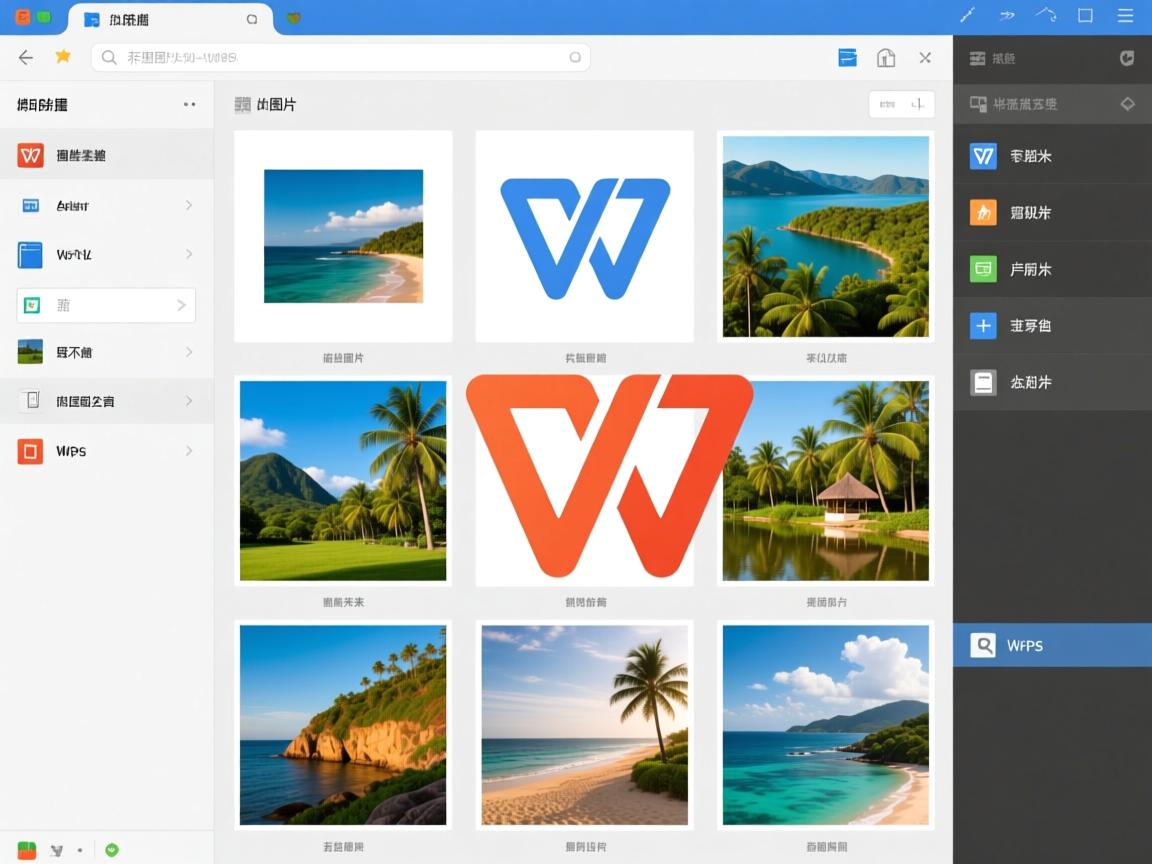This screenshot has height=864, width=1152.
Task: Open the outlined dropdown box in left sidebar
Action: [106, 305]
